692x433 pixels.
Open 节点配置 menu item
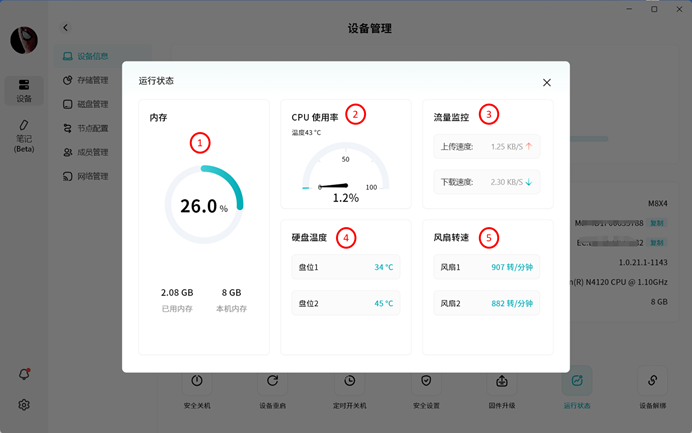click(x=92, y=128)
